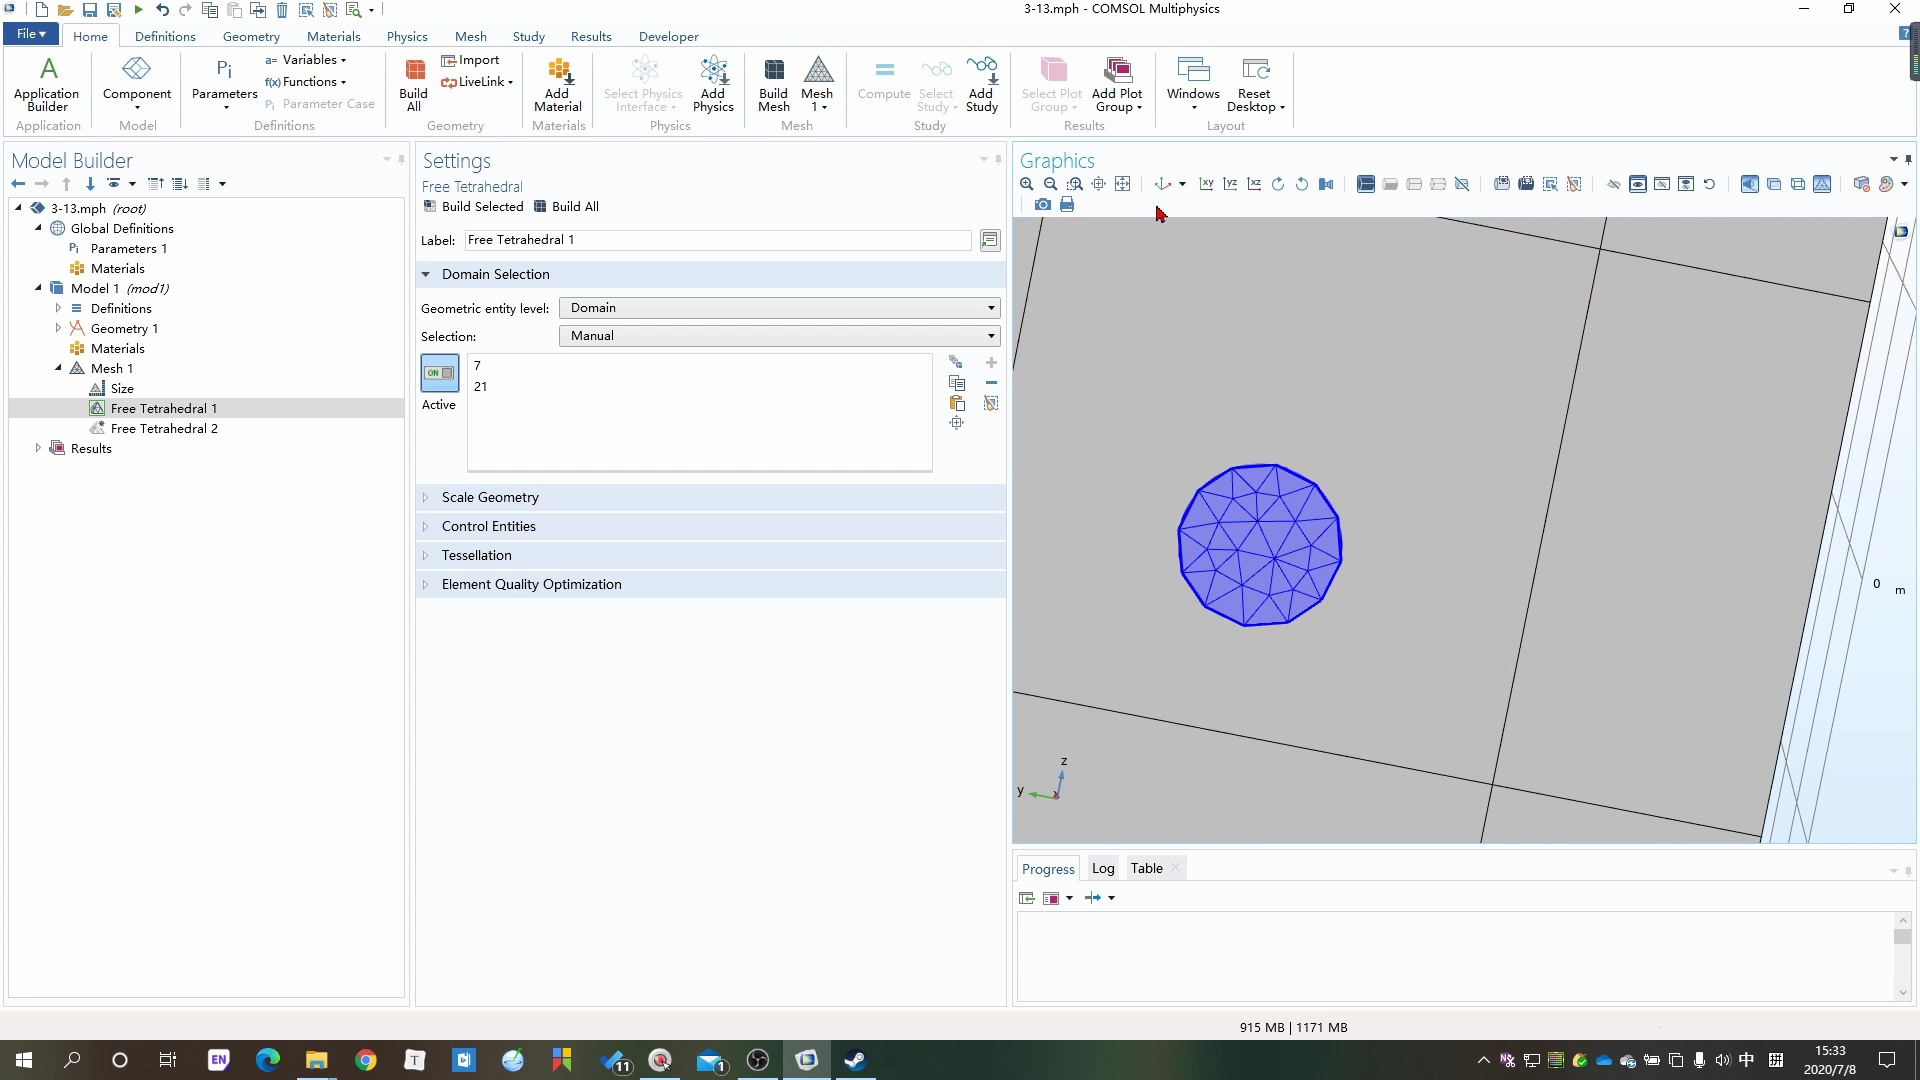Select Free Tetrahedral 2 tree node
Screen dimensions: 1920x1080
[x=164, y=428]
